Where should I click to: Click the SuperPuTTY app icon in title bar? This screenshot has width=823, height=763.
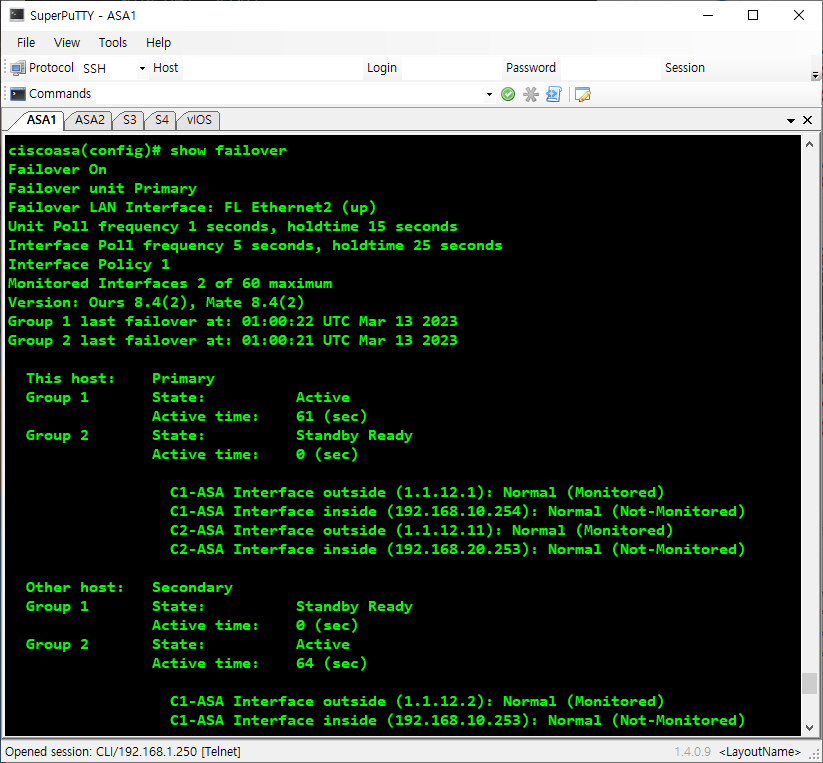pos(17,15)
